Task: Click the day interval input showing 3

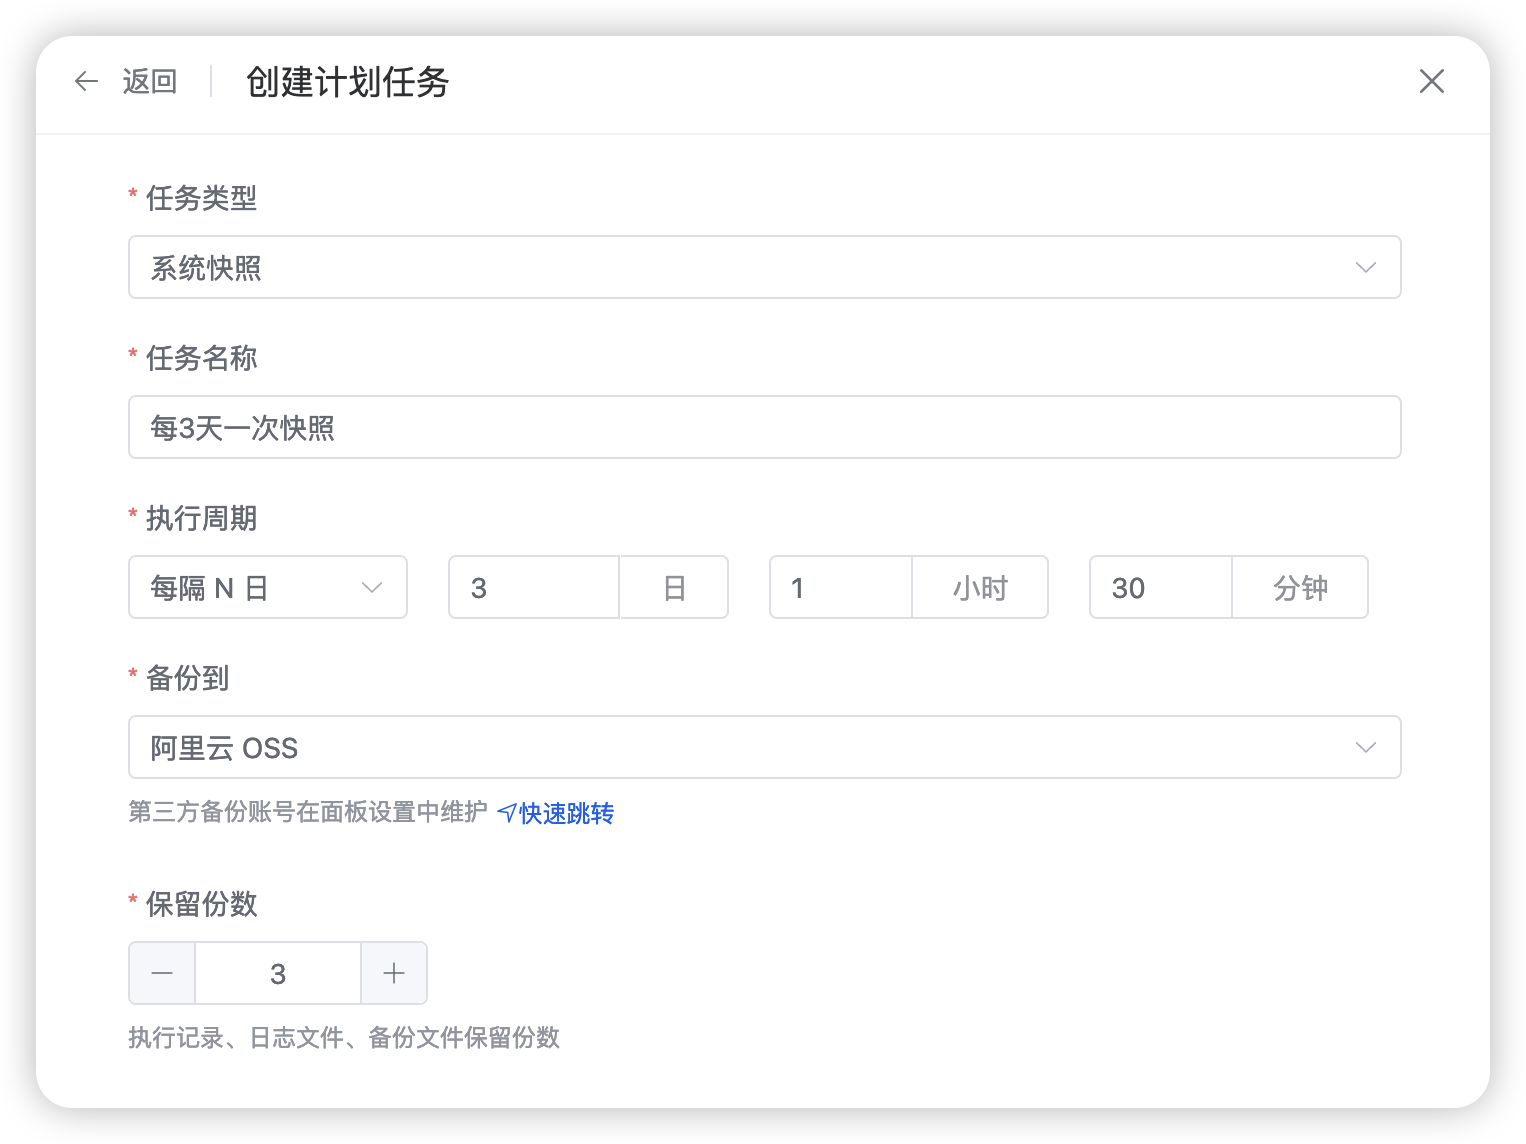Action: click(534, 588)
